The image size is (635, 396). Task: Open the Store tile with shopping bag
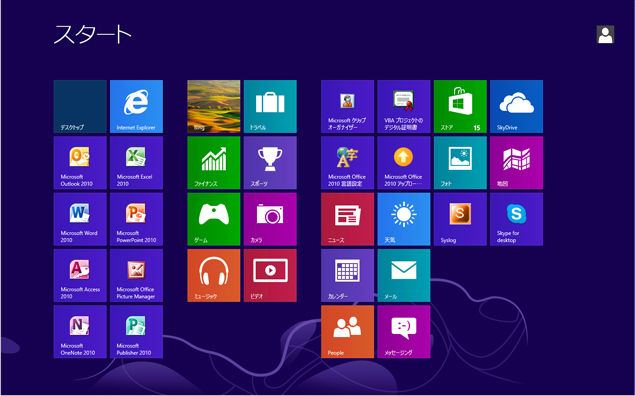[x=460, y=106]
